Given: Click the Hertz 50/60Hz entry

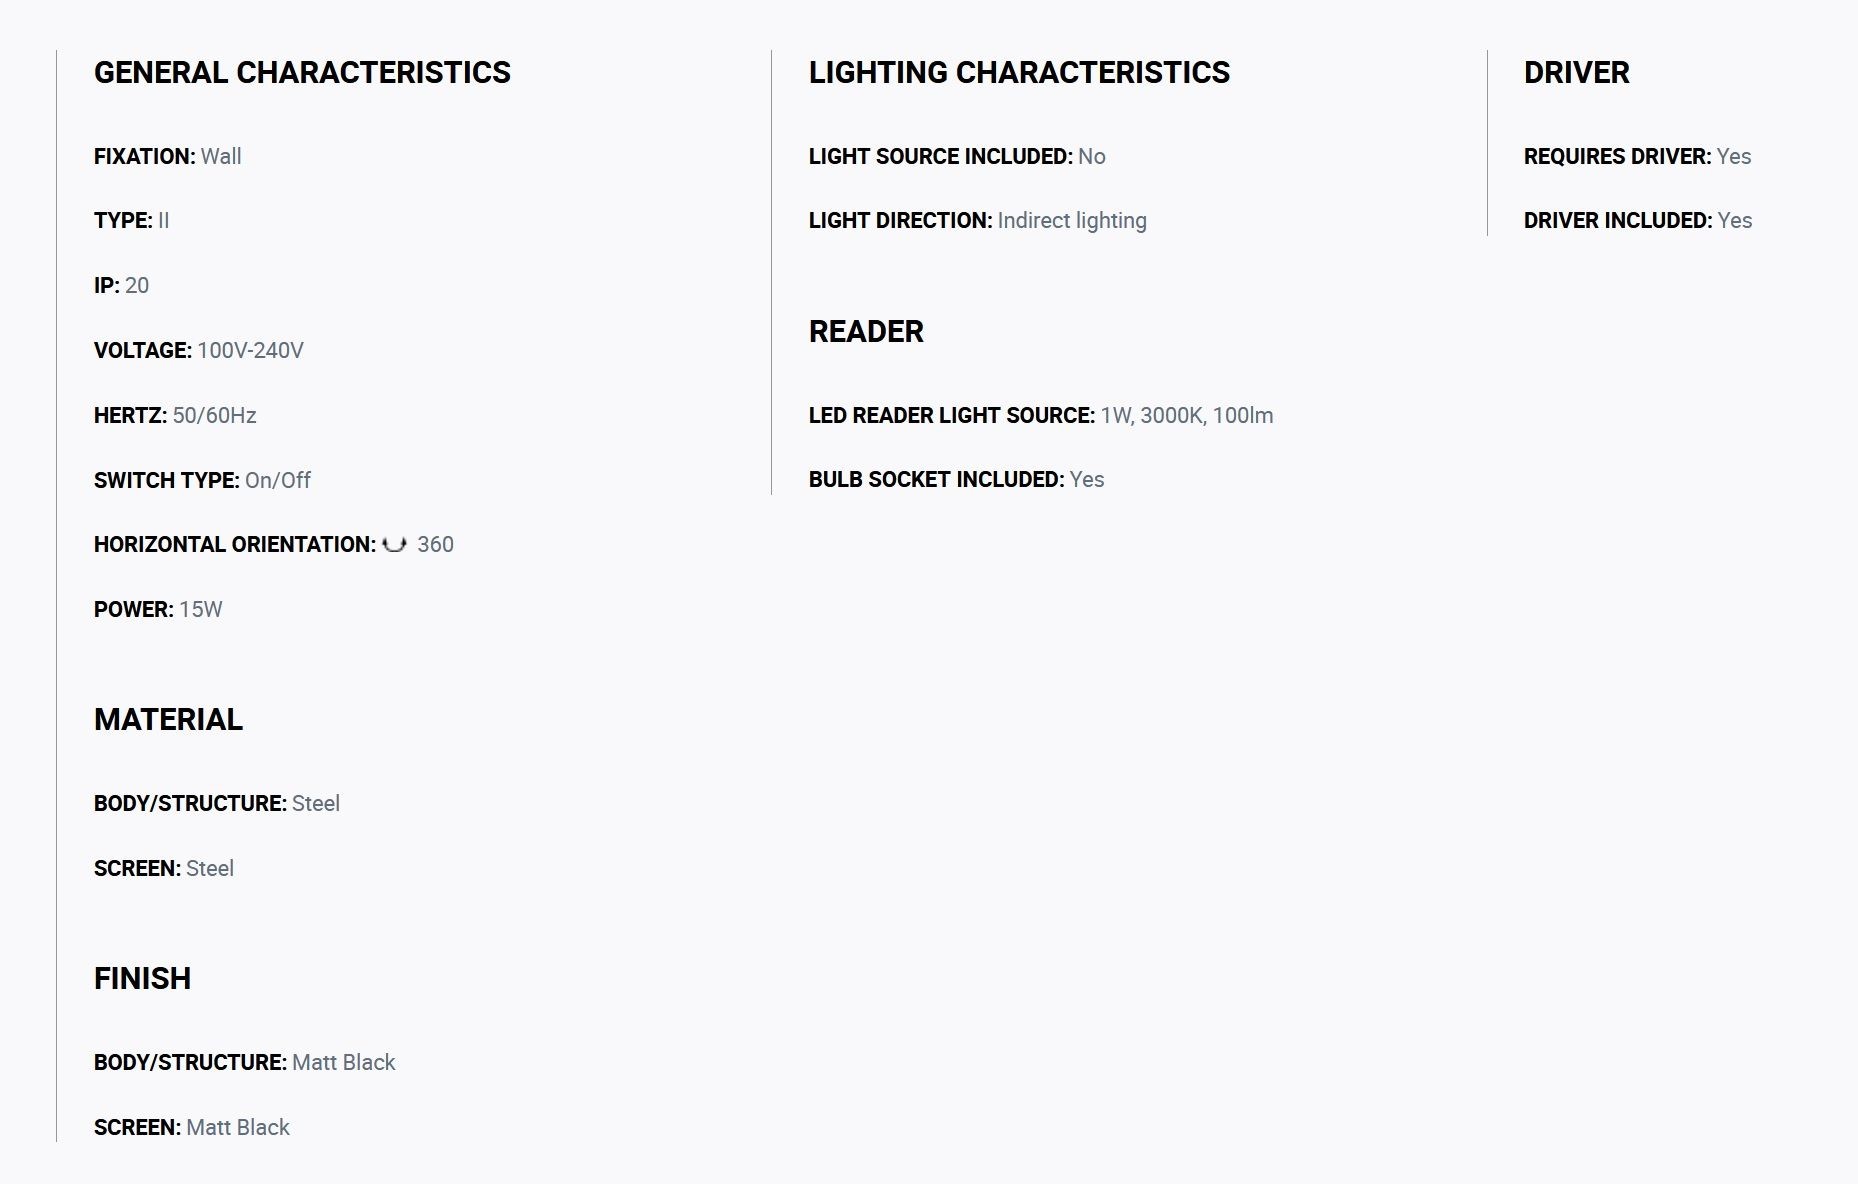Looking at the screenshot, I should 175,415.
